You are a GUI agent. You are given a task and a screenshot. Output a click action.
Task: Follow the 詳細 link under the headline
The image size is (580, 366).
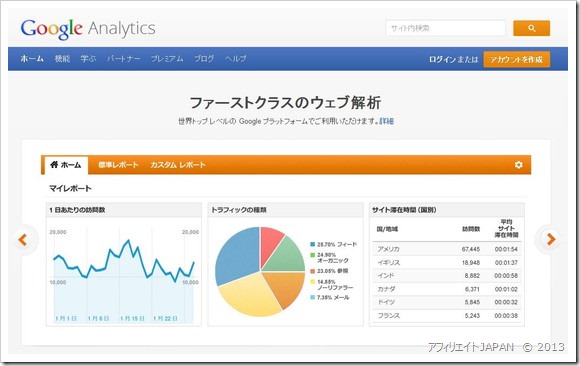[x=387, y=121]
